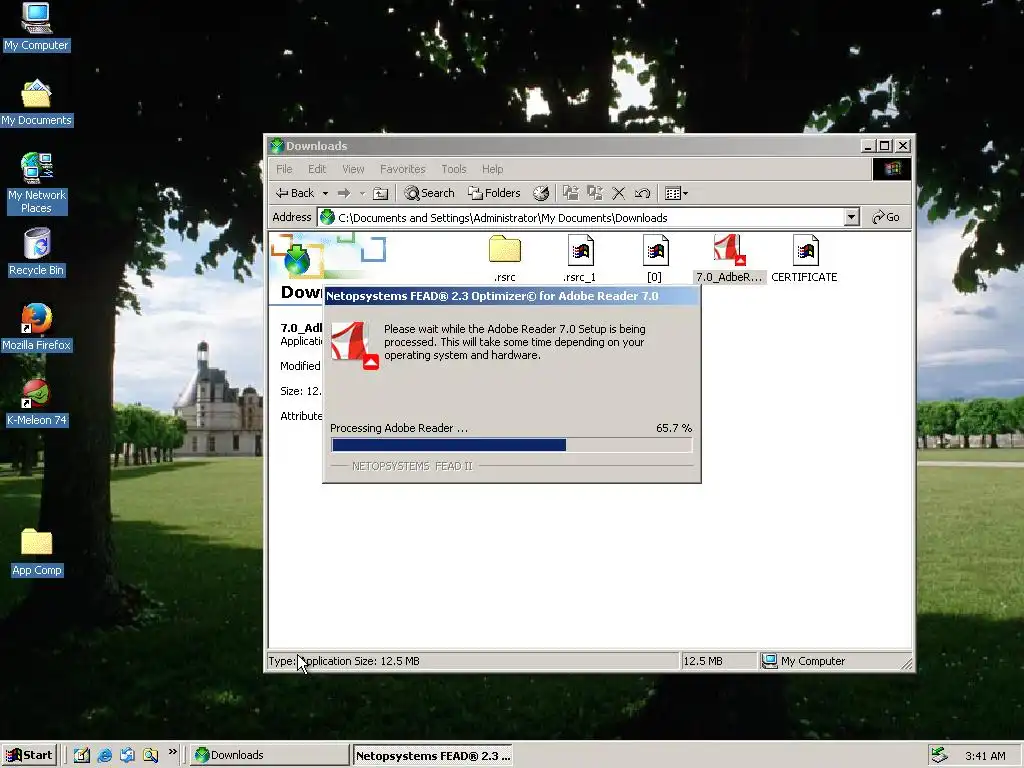Click the Copy To toolbar icon

pyautogui.click(x=594, y=193)
